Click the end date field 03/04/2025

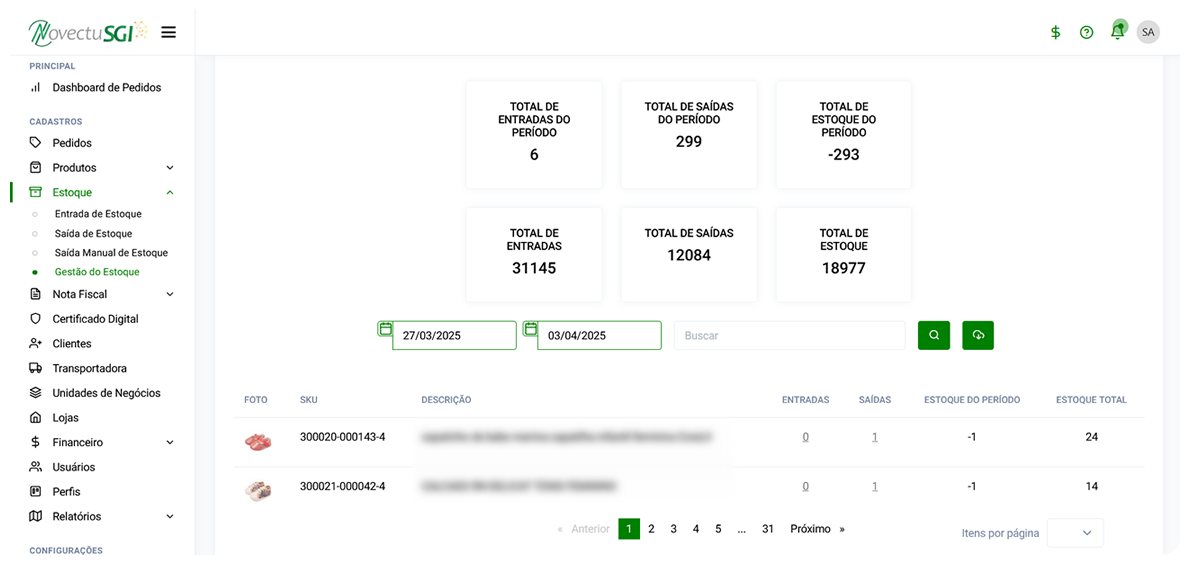click(599, 335)
